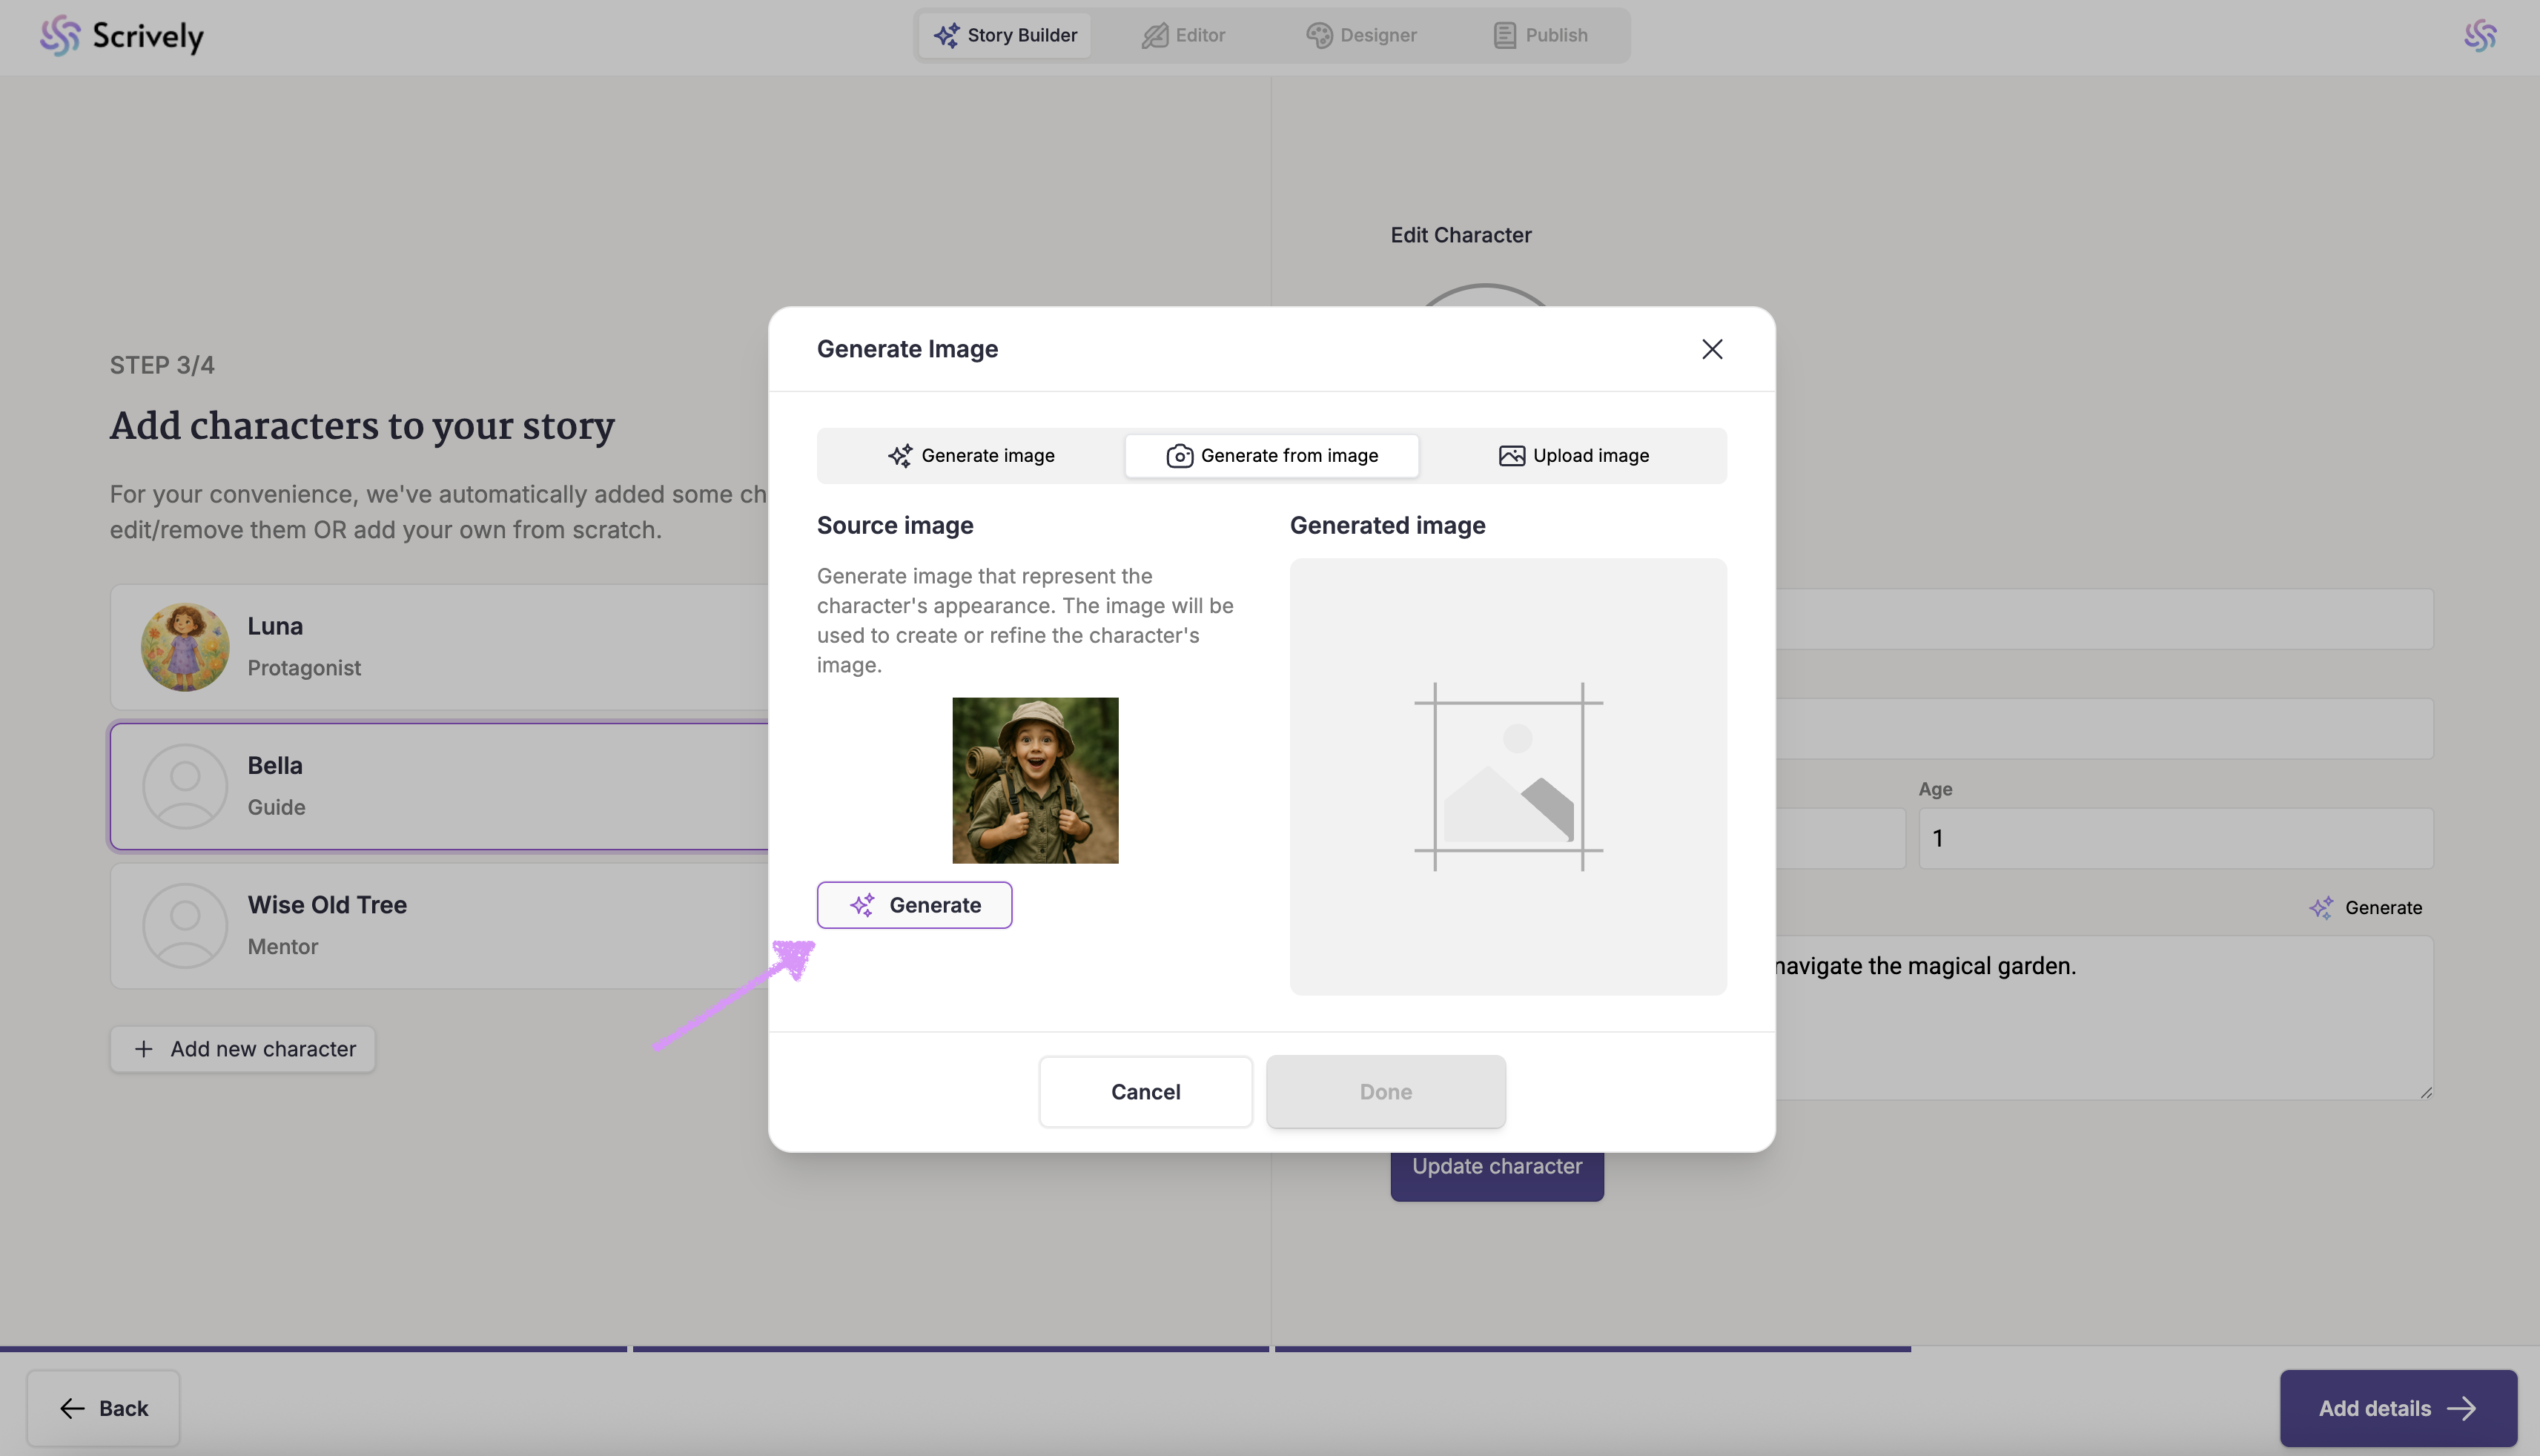The height and width of the screenshot is (1456, 2540).
Task: Go to the Editor tab
Action: pos(1184,36)
